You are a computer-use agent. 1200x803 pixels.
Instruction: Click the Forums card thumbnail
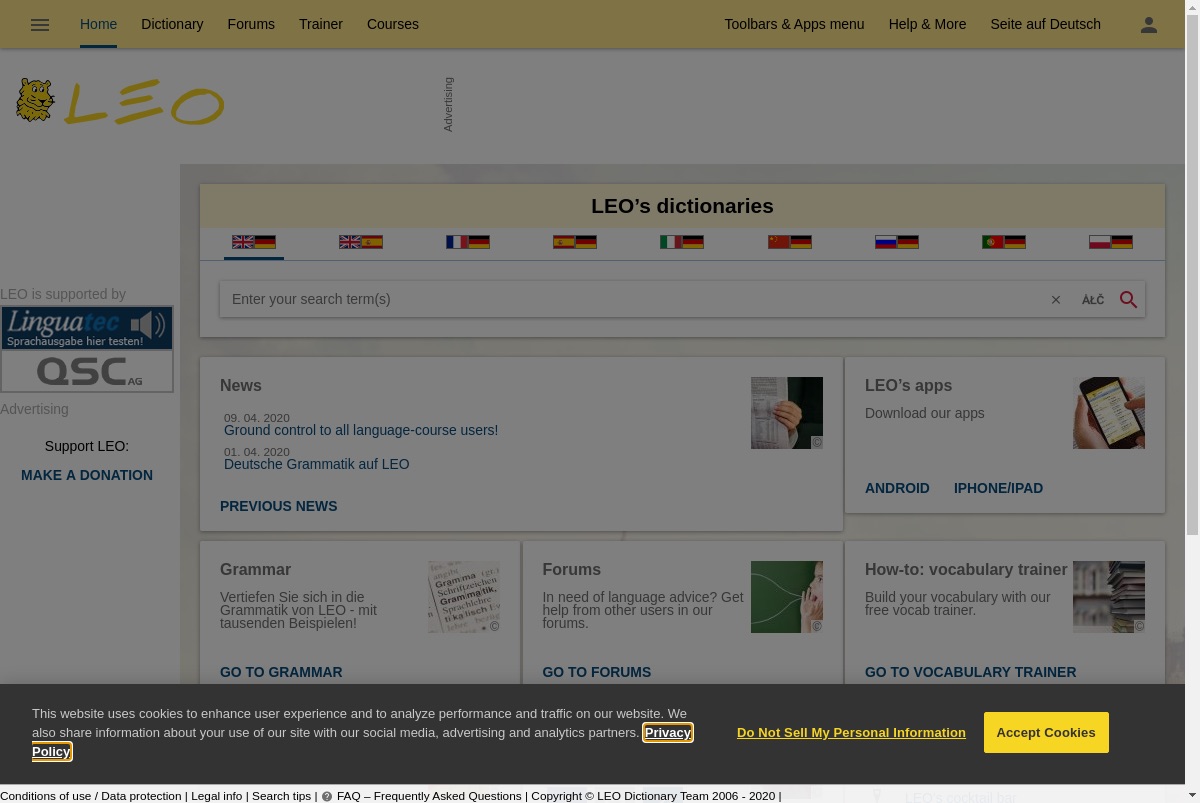pyautogui.click(x=787, y=597)
